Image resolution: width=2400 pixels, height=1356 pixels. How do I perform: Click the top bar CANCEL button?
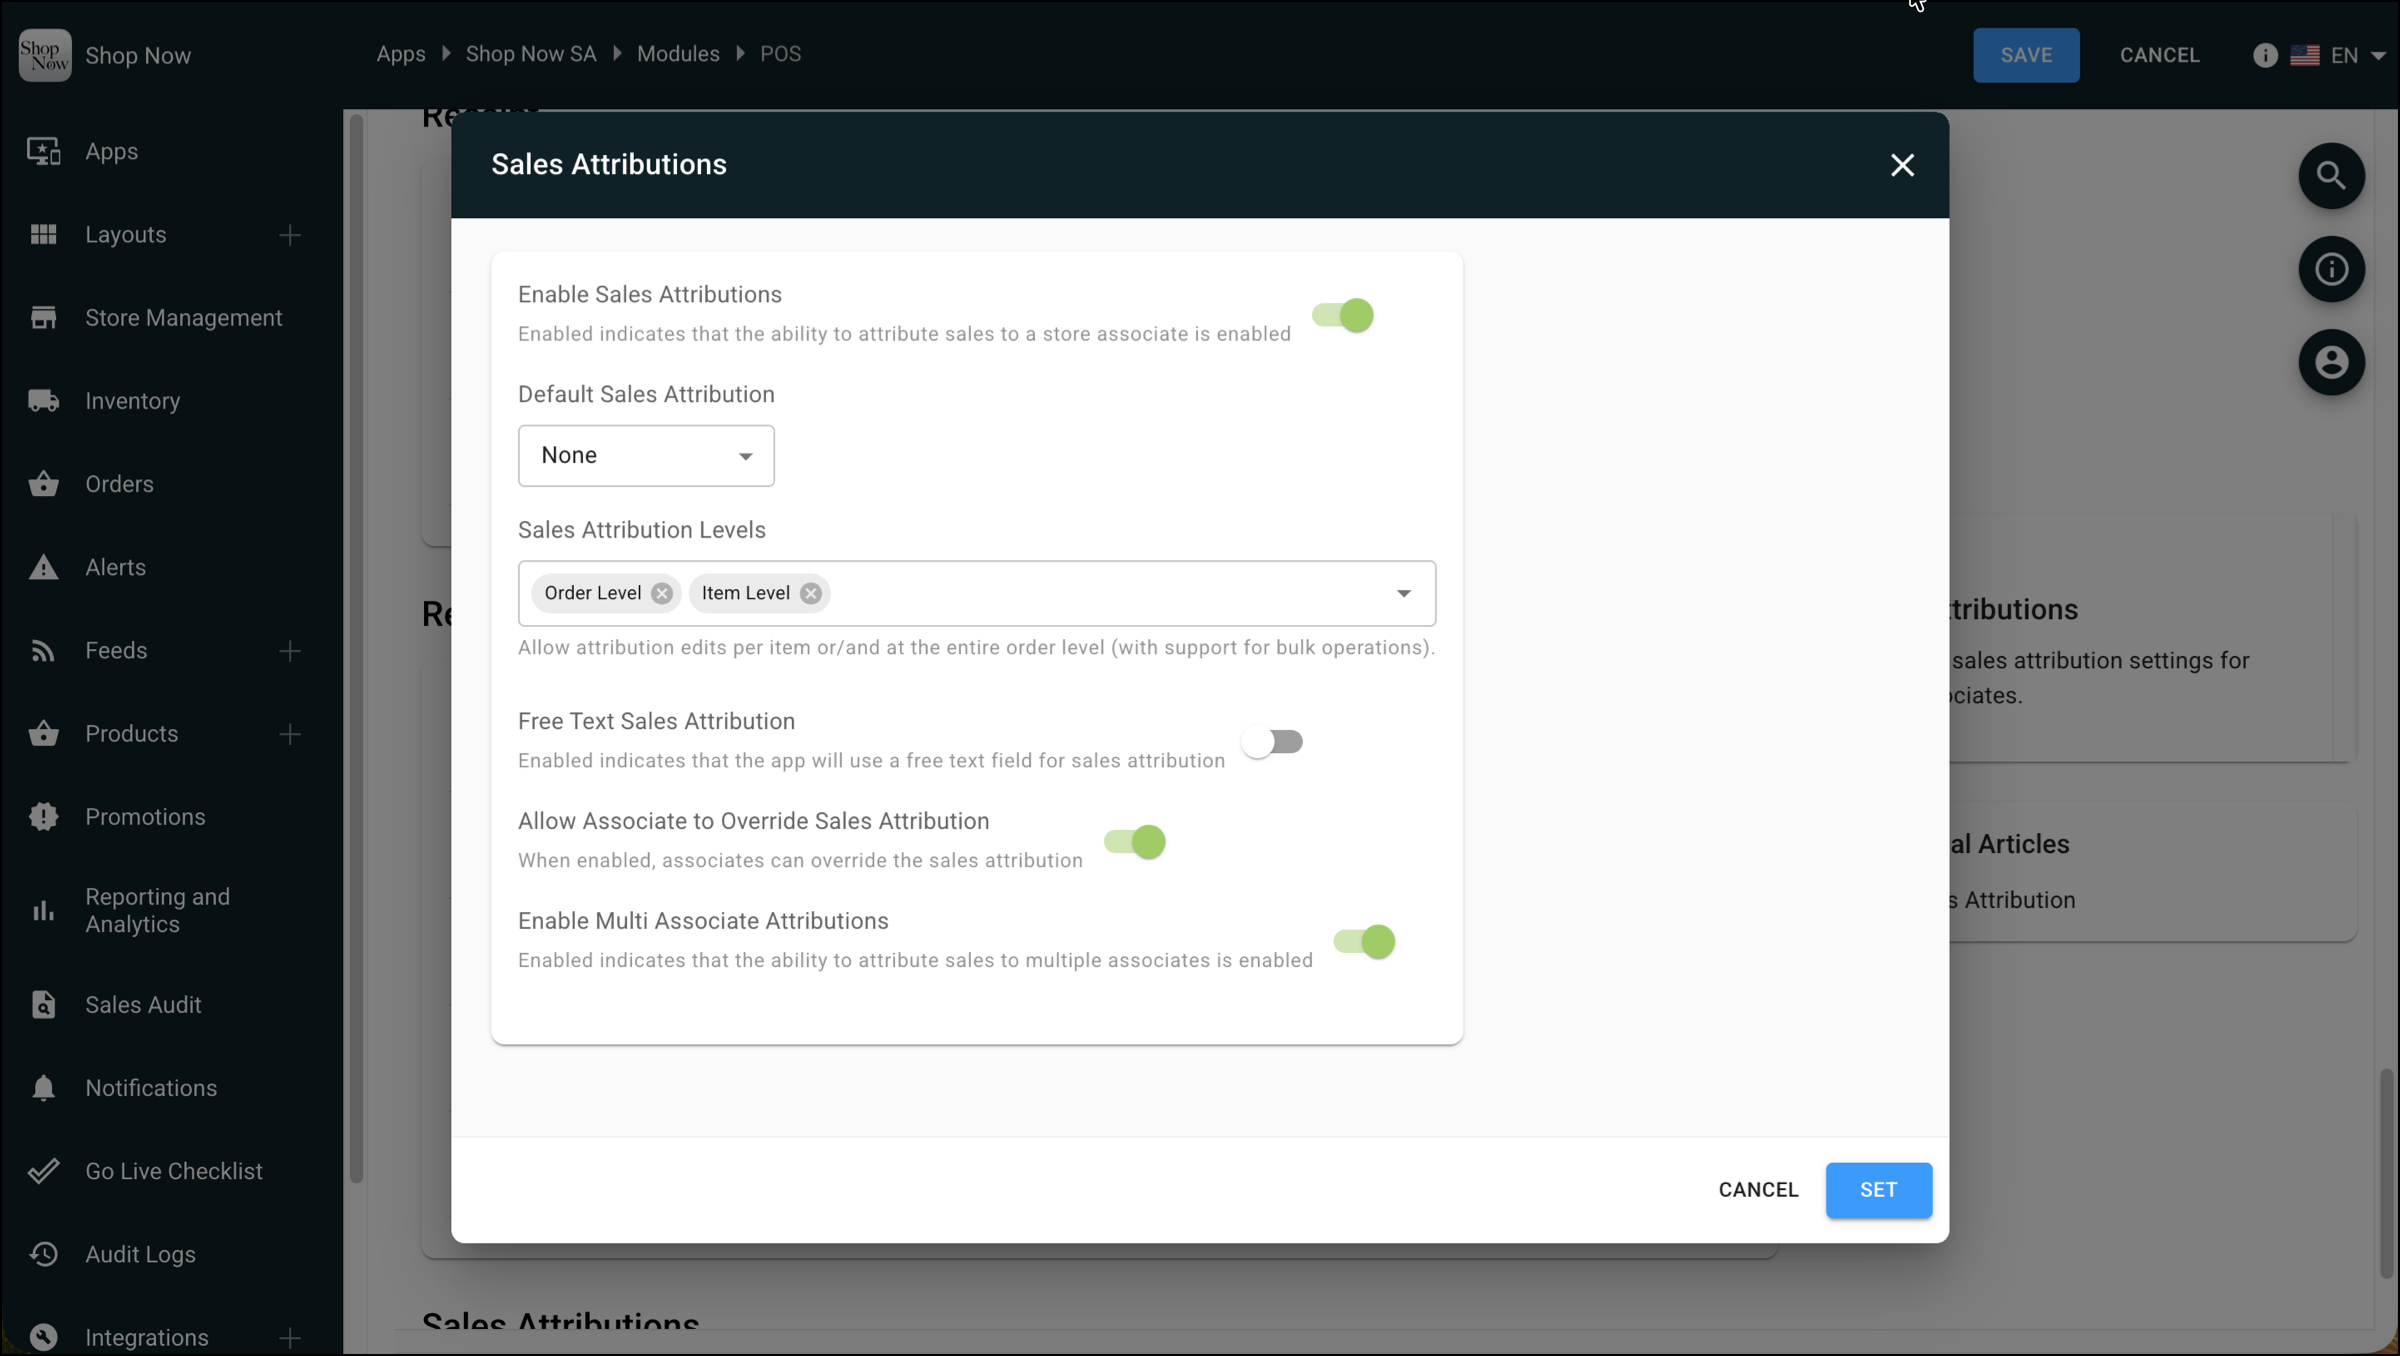[x=2160, y=55]
